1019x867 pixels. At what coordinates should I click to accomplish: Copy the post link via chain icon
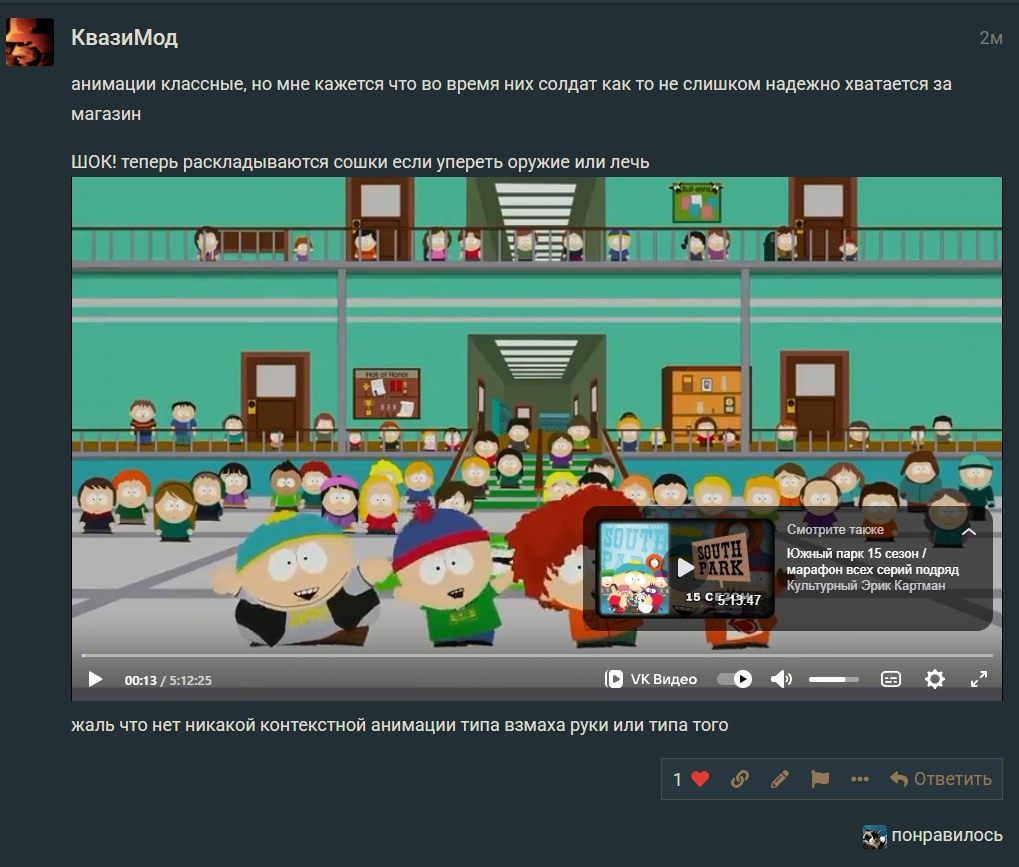(740, 779)
